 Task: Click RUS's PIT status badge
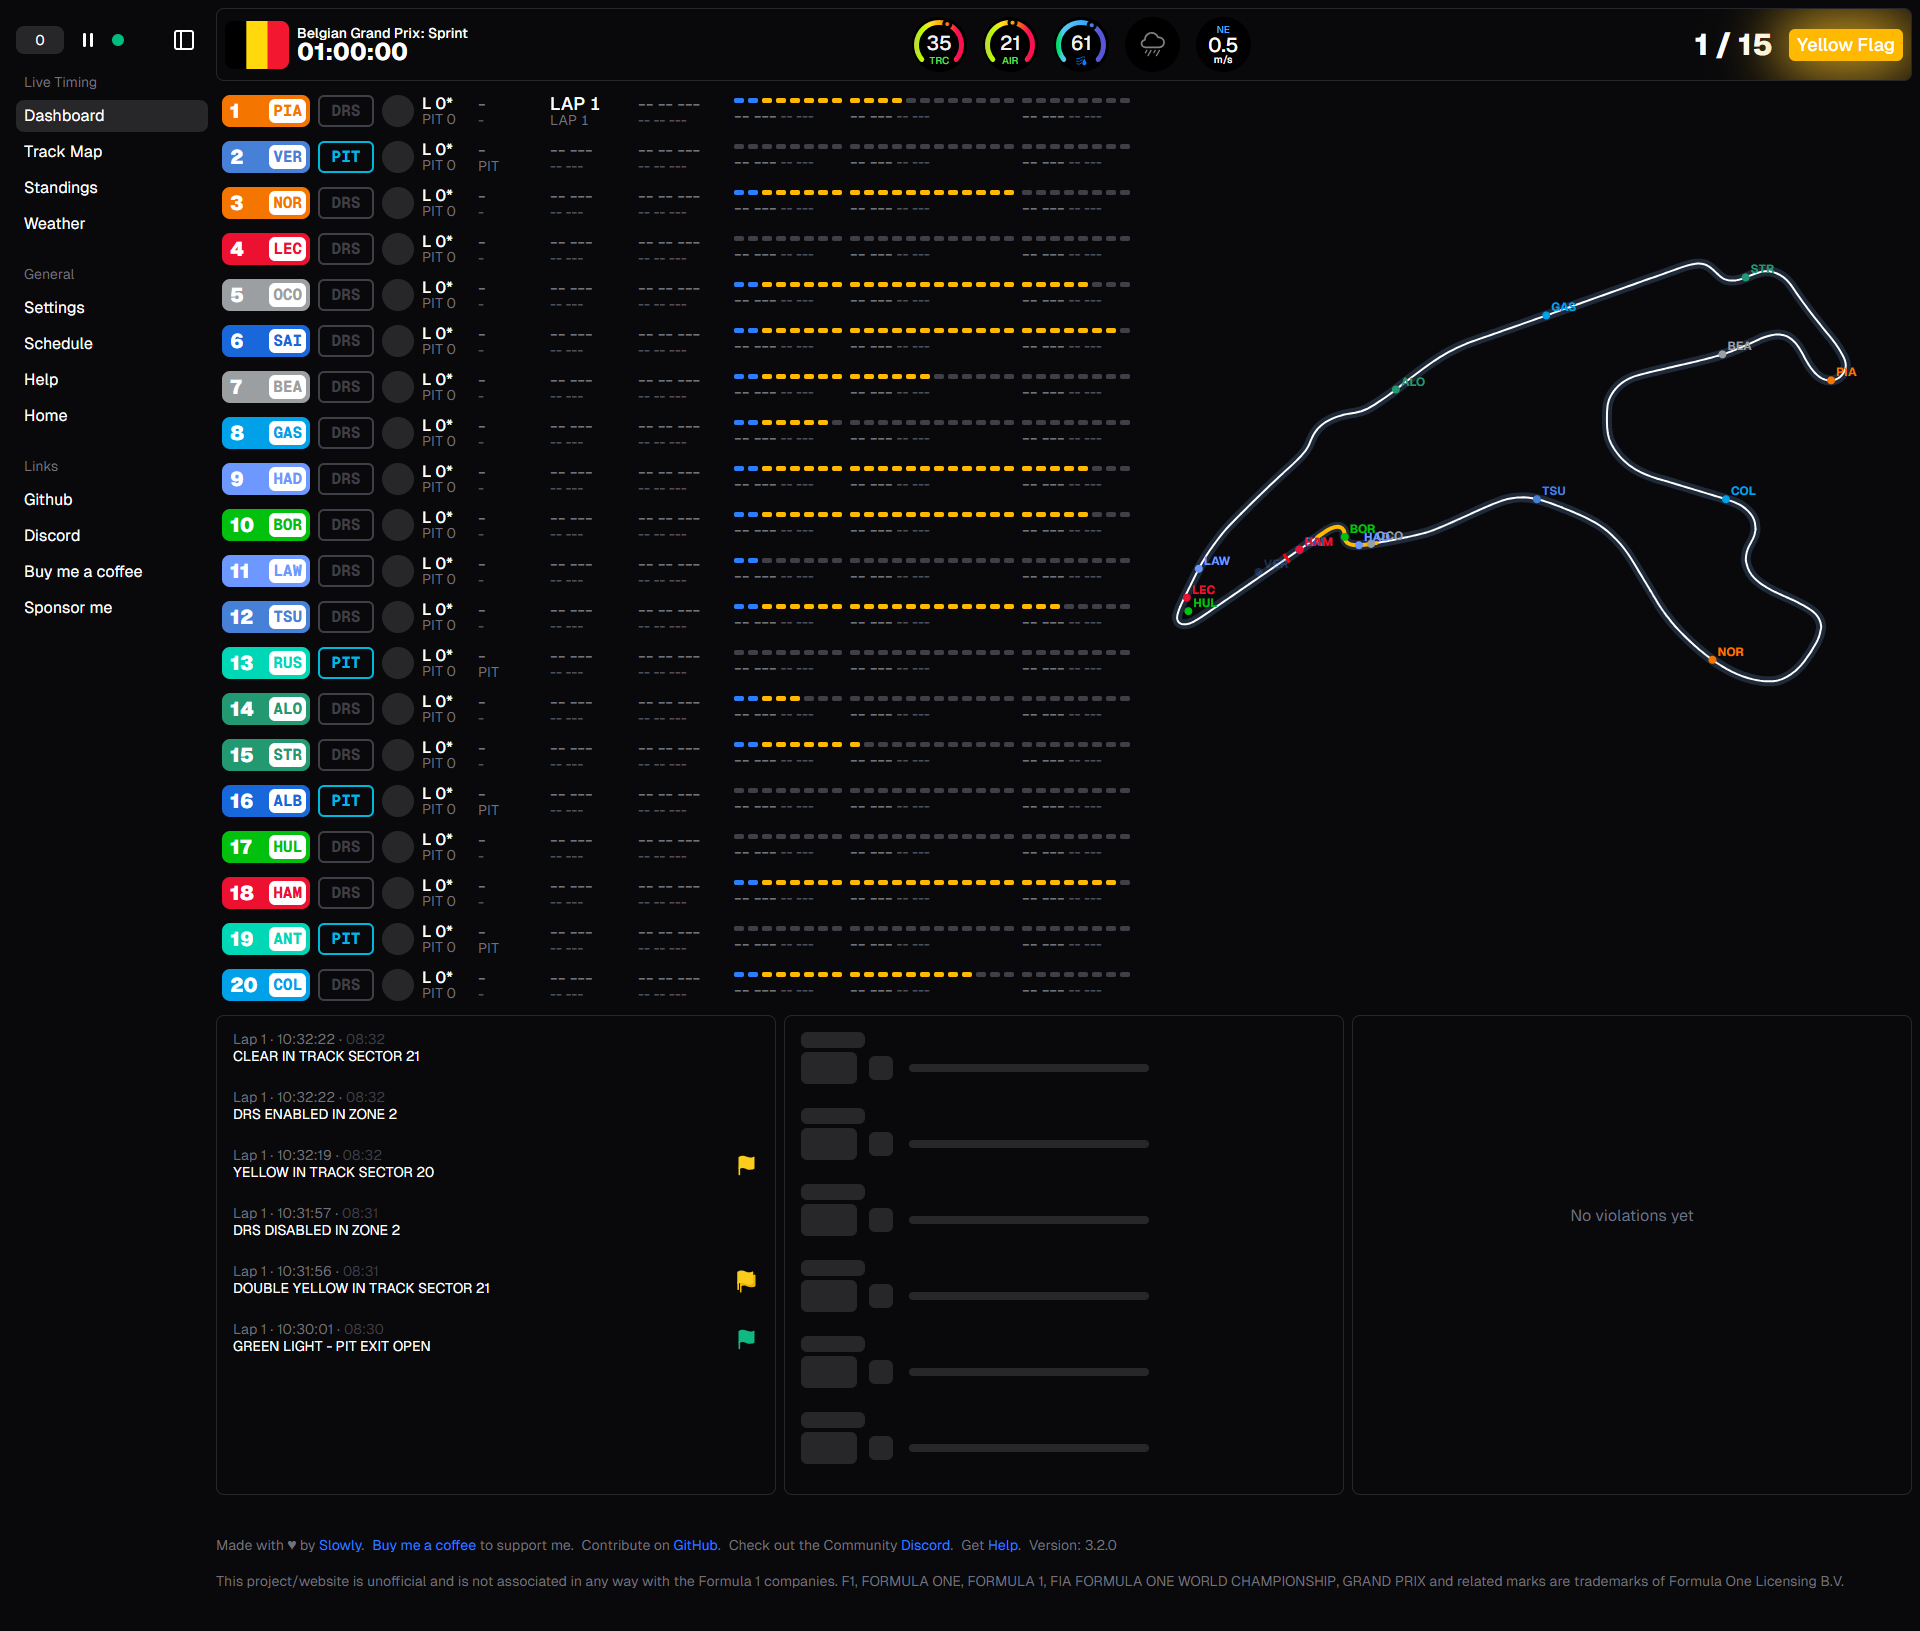tap(346, 663)
